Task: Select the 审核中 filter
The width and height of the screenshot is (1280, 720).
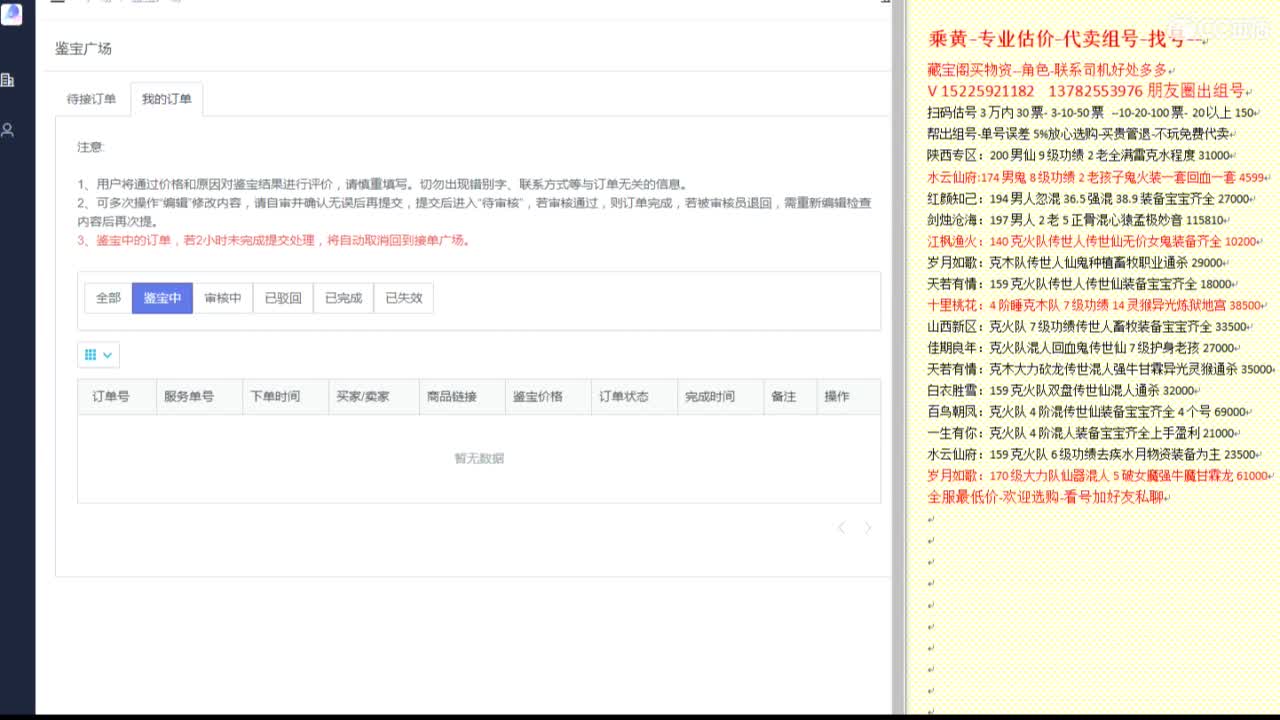Action: coord(222,298)
